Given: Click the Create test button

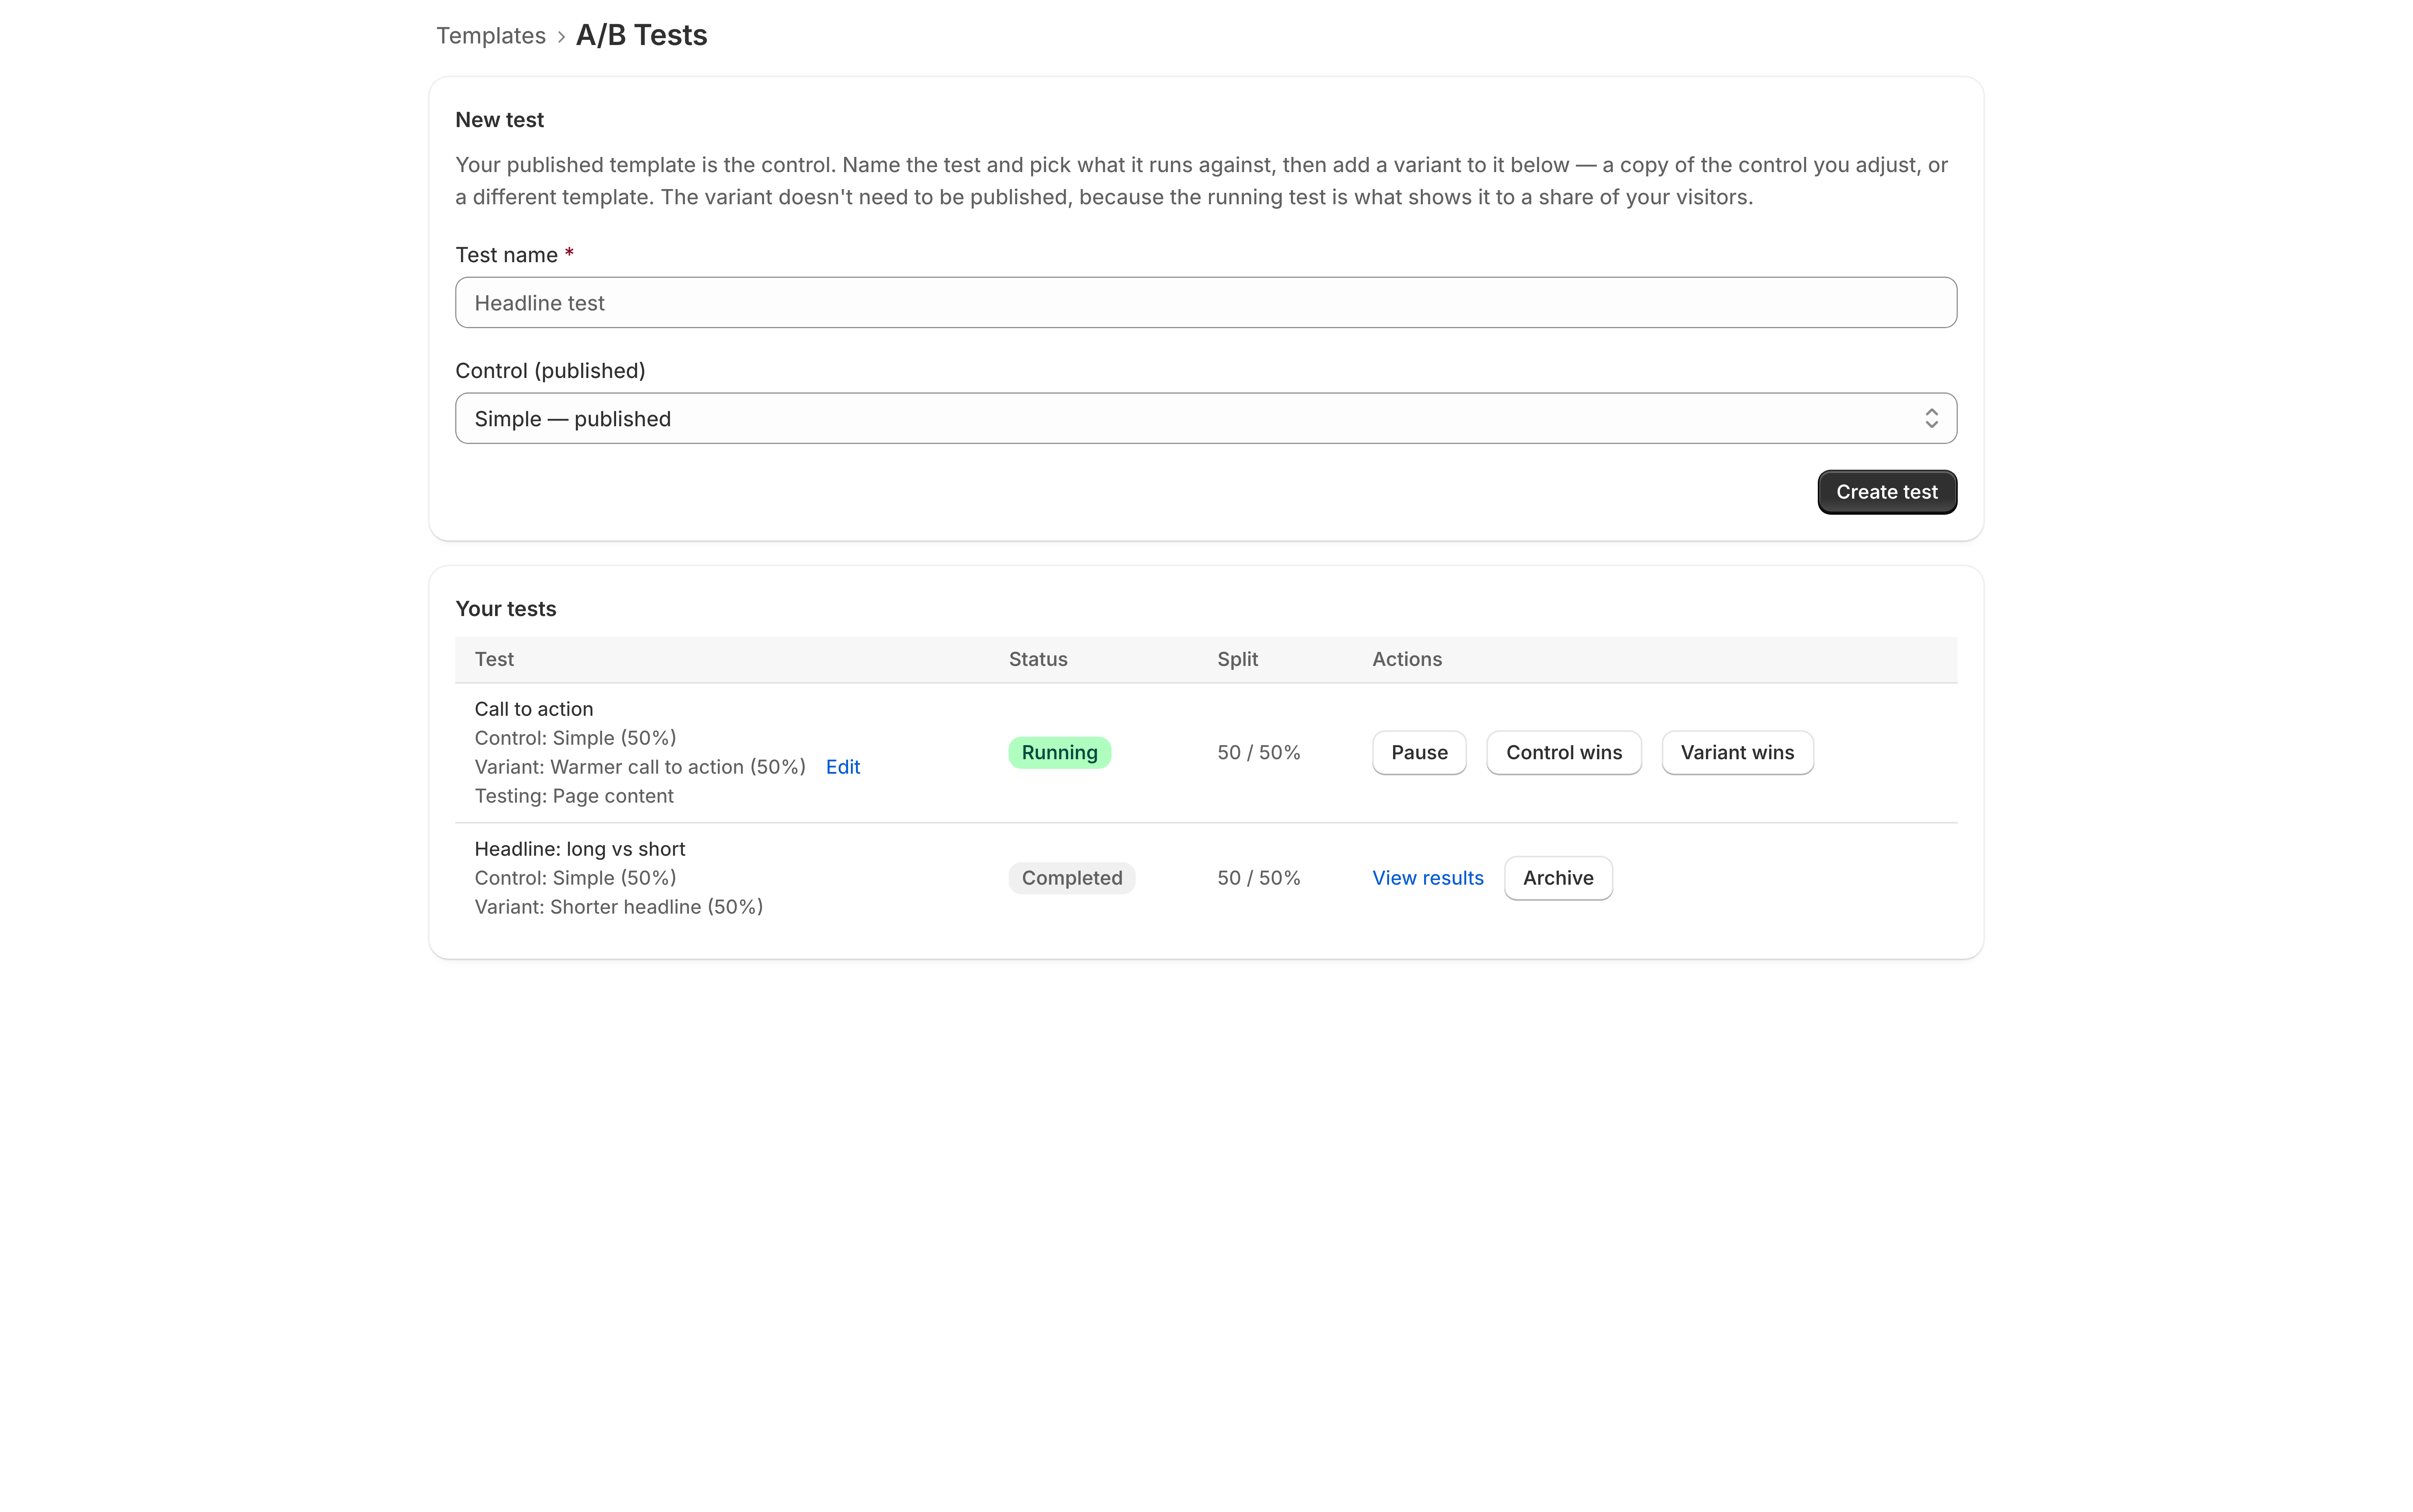Looking at the screenshot, I should (x=1886, y=492).
